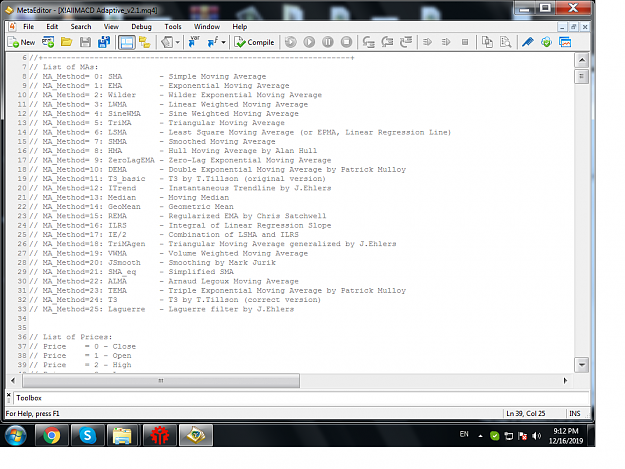625x469 pixels.
Task: Close the Toolbox panel with X
Action: [x=9, y=395]
